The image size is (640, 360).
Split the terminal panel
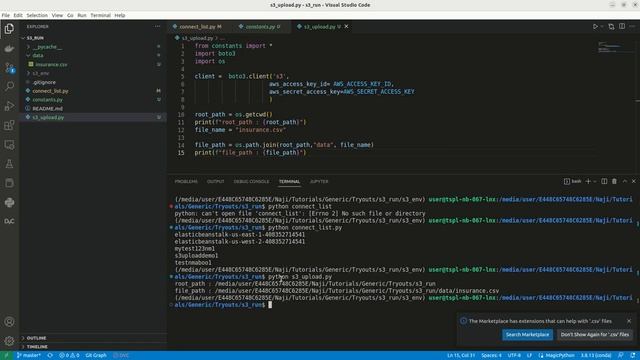point(604,181)
